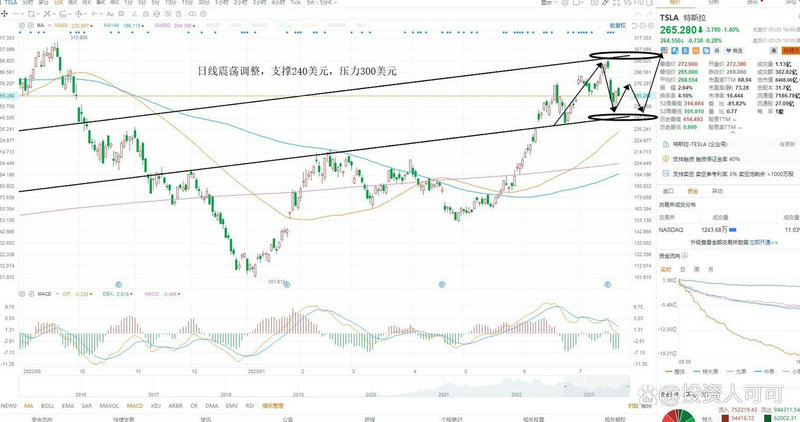Click the VS compare button in top toolbar

[x=628, y=3]
